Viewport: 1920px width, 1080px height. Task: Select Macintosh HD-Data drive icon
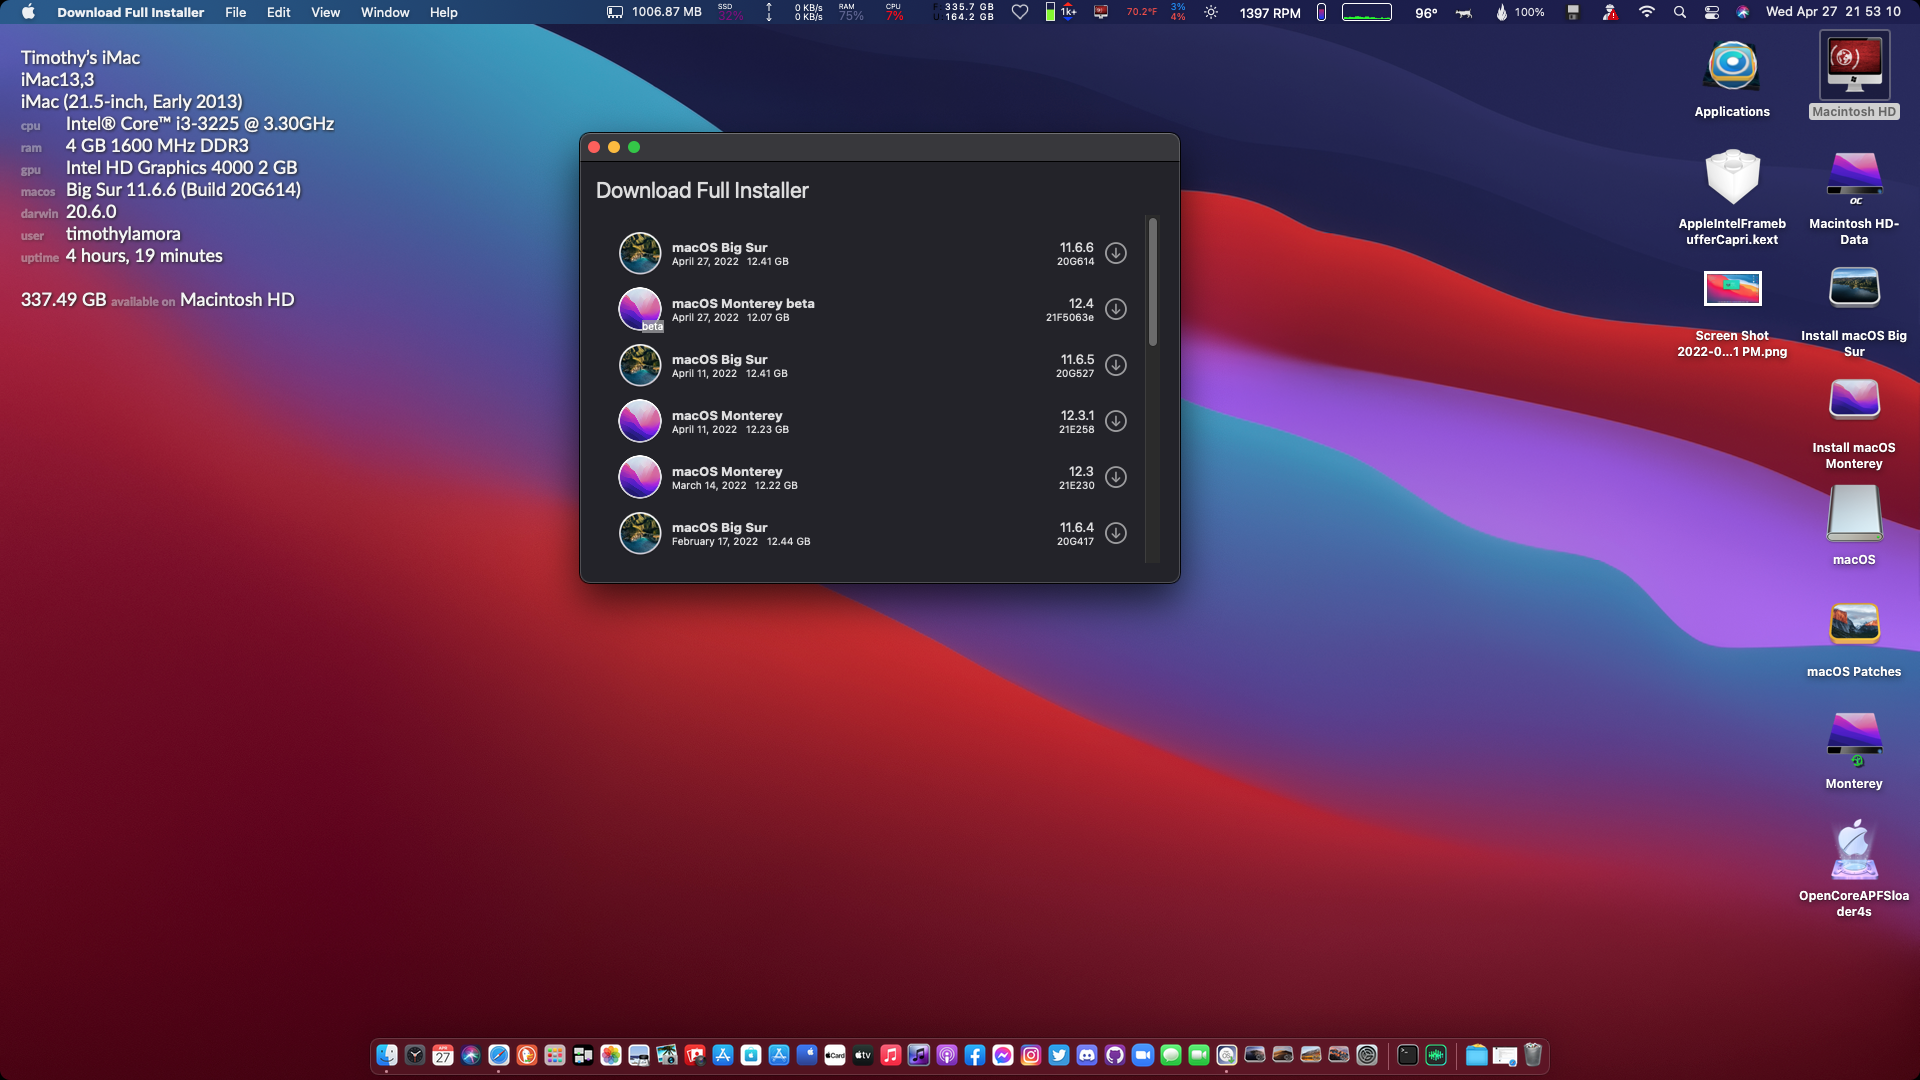click(1854, 178)
